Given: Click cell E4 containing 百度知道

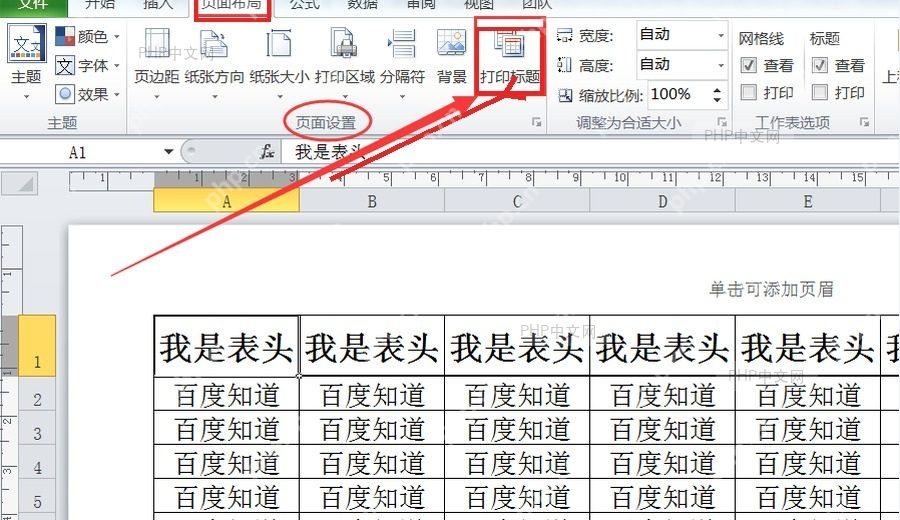Looking at the screenshot, I should pos(808,461).
